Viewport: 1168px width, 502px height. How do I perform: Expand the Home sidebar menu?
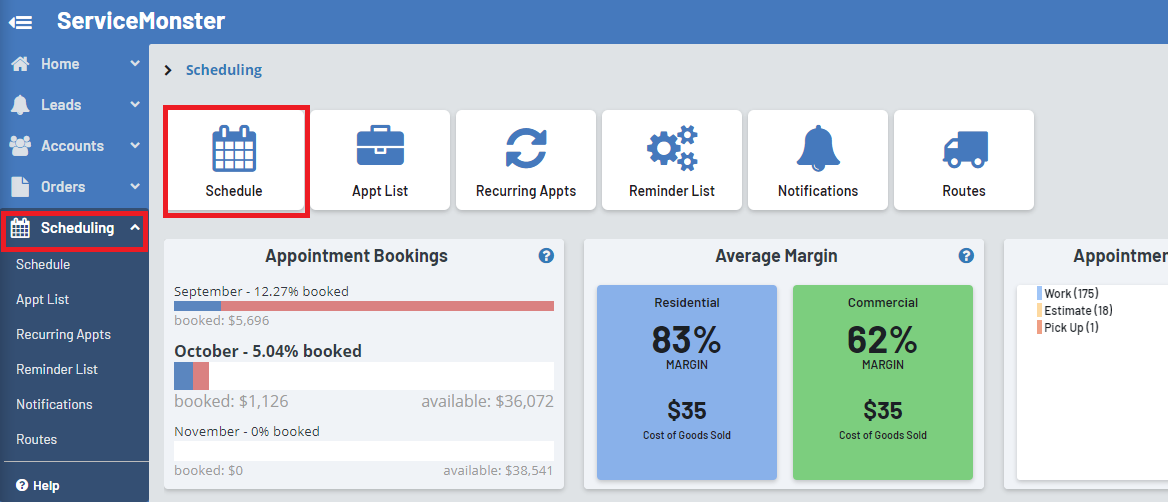(x=74, y=64)
